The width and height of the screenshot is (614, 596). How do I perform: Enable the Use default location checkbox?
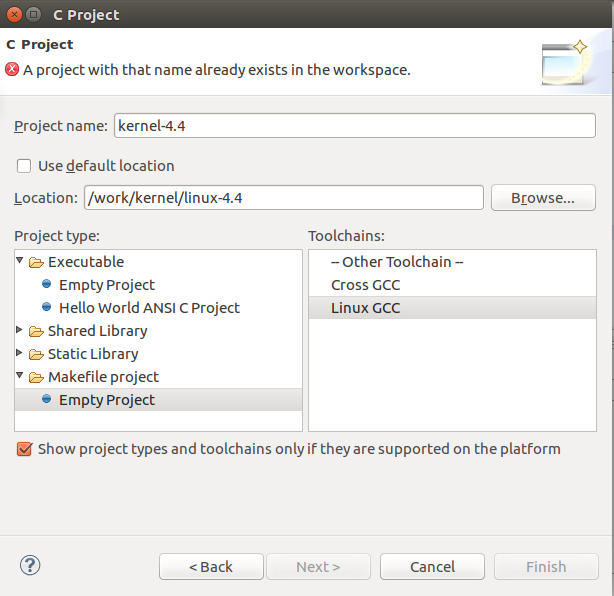(x=24, y=166)
